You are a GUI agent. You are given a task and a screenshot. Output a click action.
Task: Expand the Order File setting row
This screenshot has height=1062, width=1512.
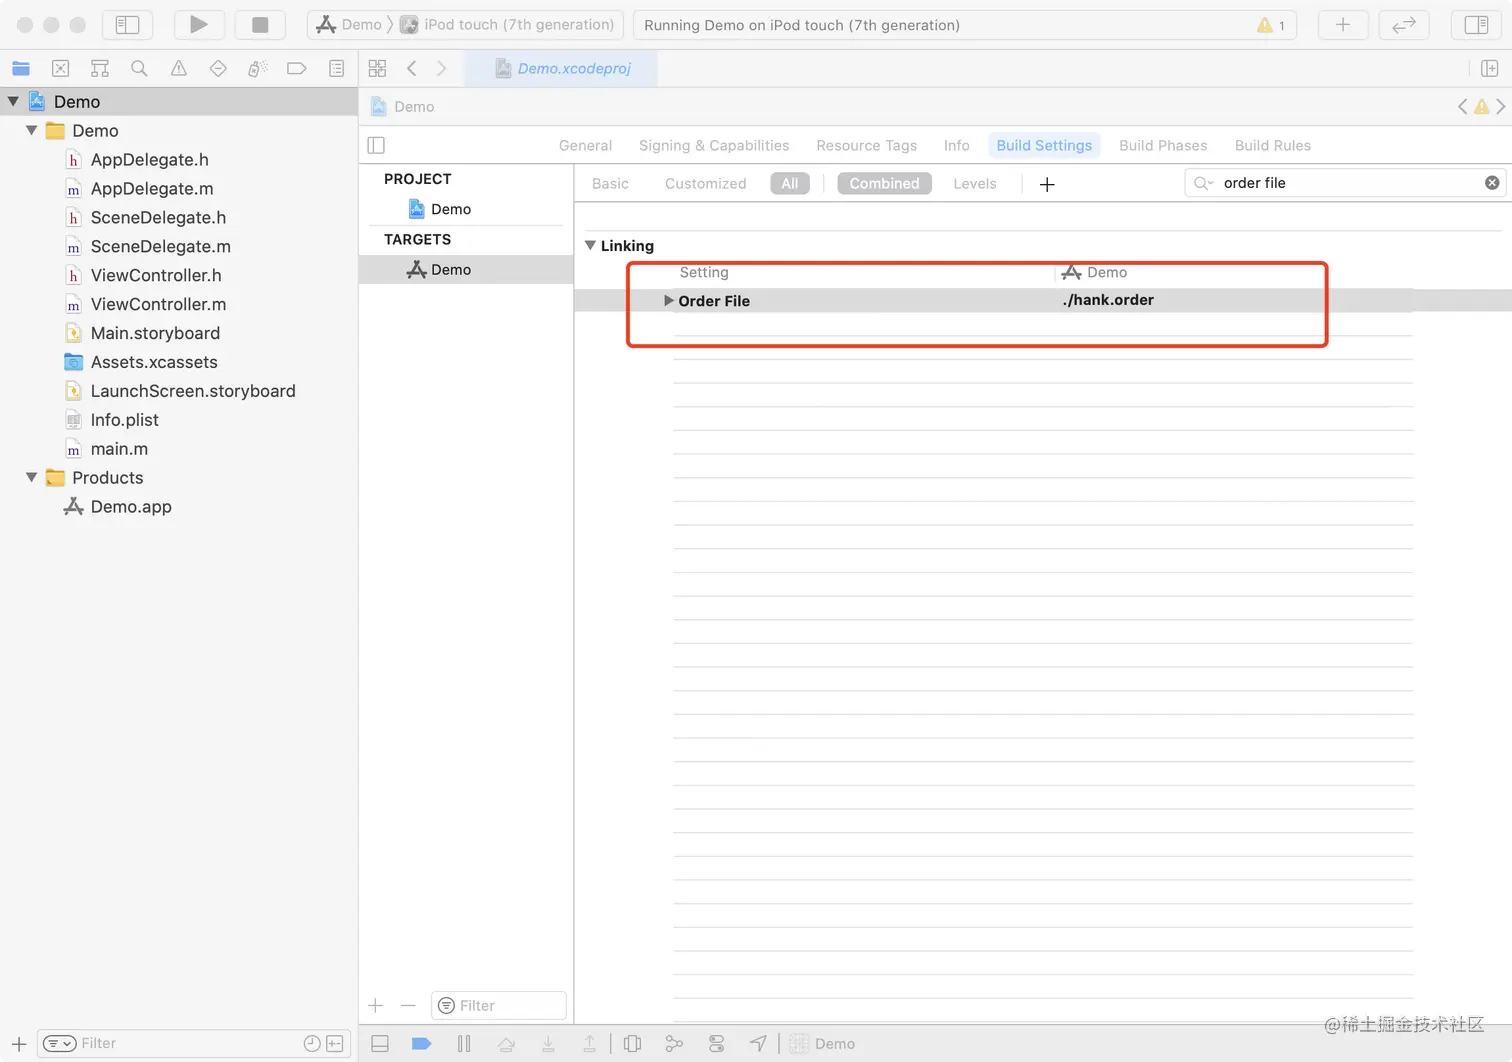[668, 300]
